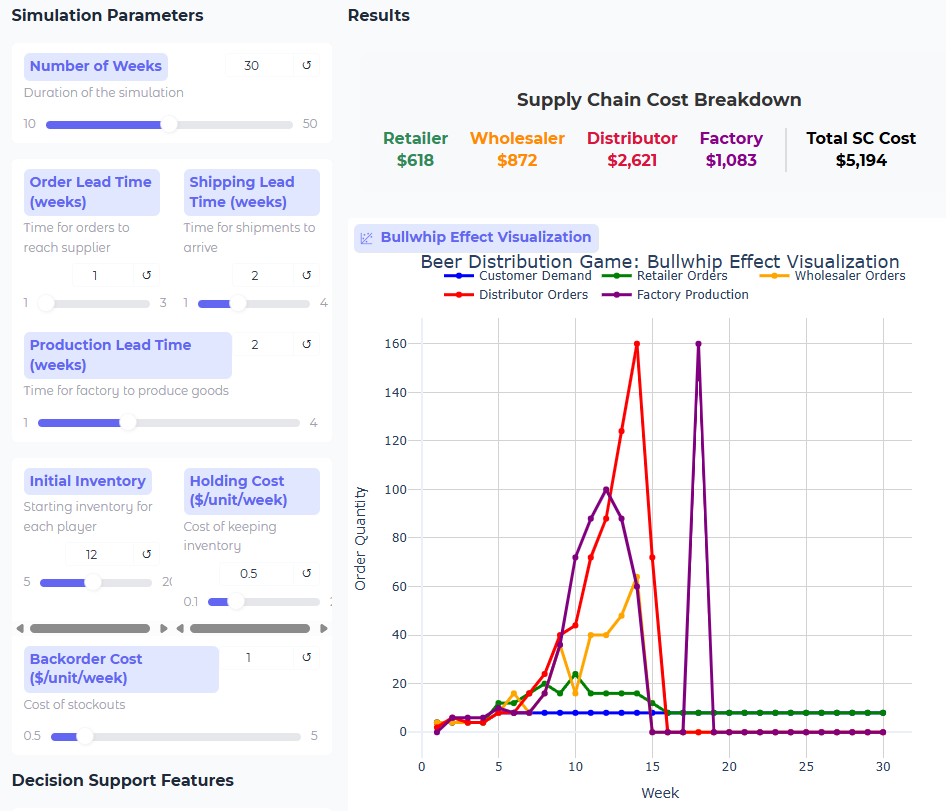Reset the Shipping Lead Time value
This screenshot has height=811, width=946.
(x=306, y=275)
